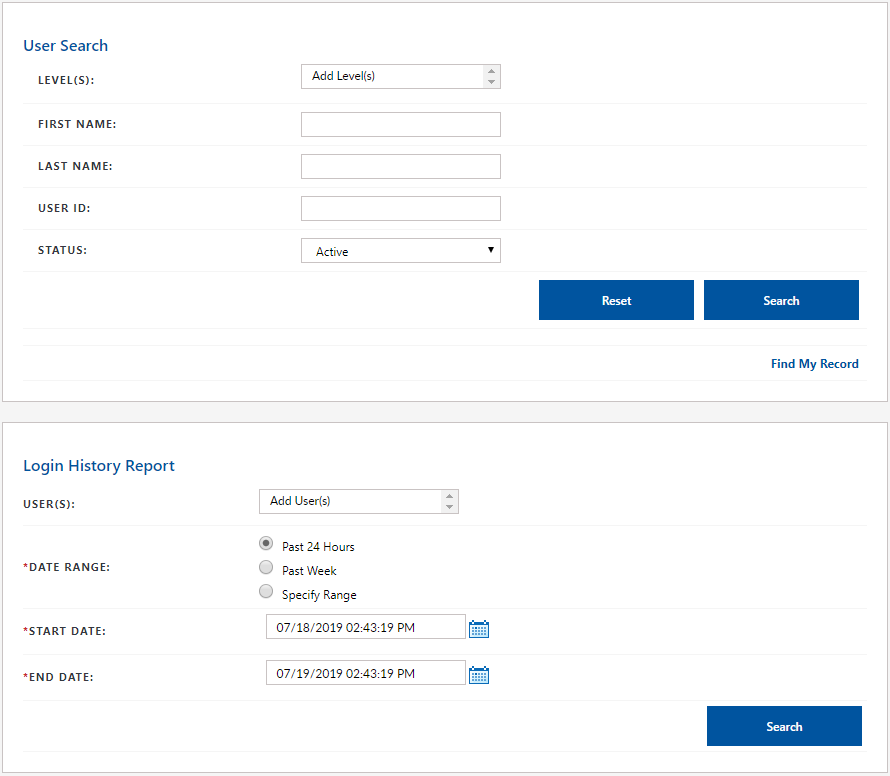The image size is (890, 776).
Task: Click into the Last Name text box
Action: 400,166
